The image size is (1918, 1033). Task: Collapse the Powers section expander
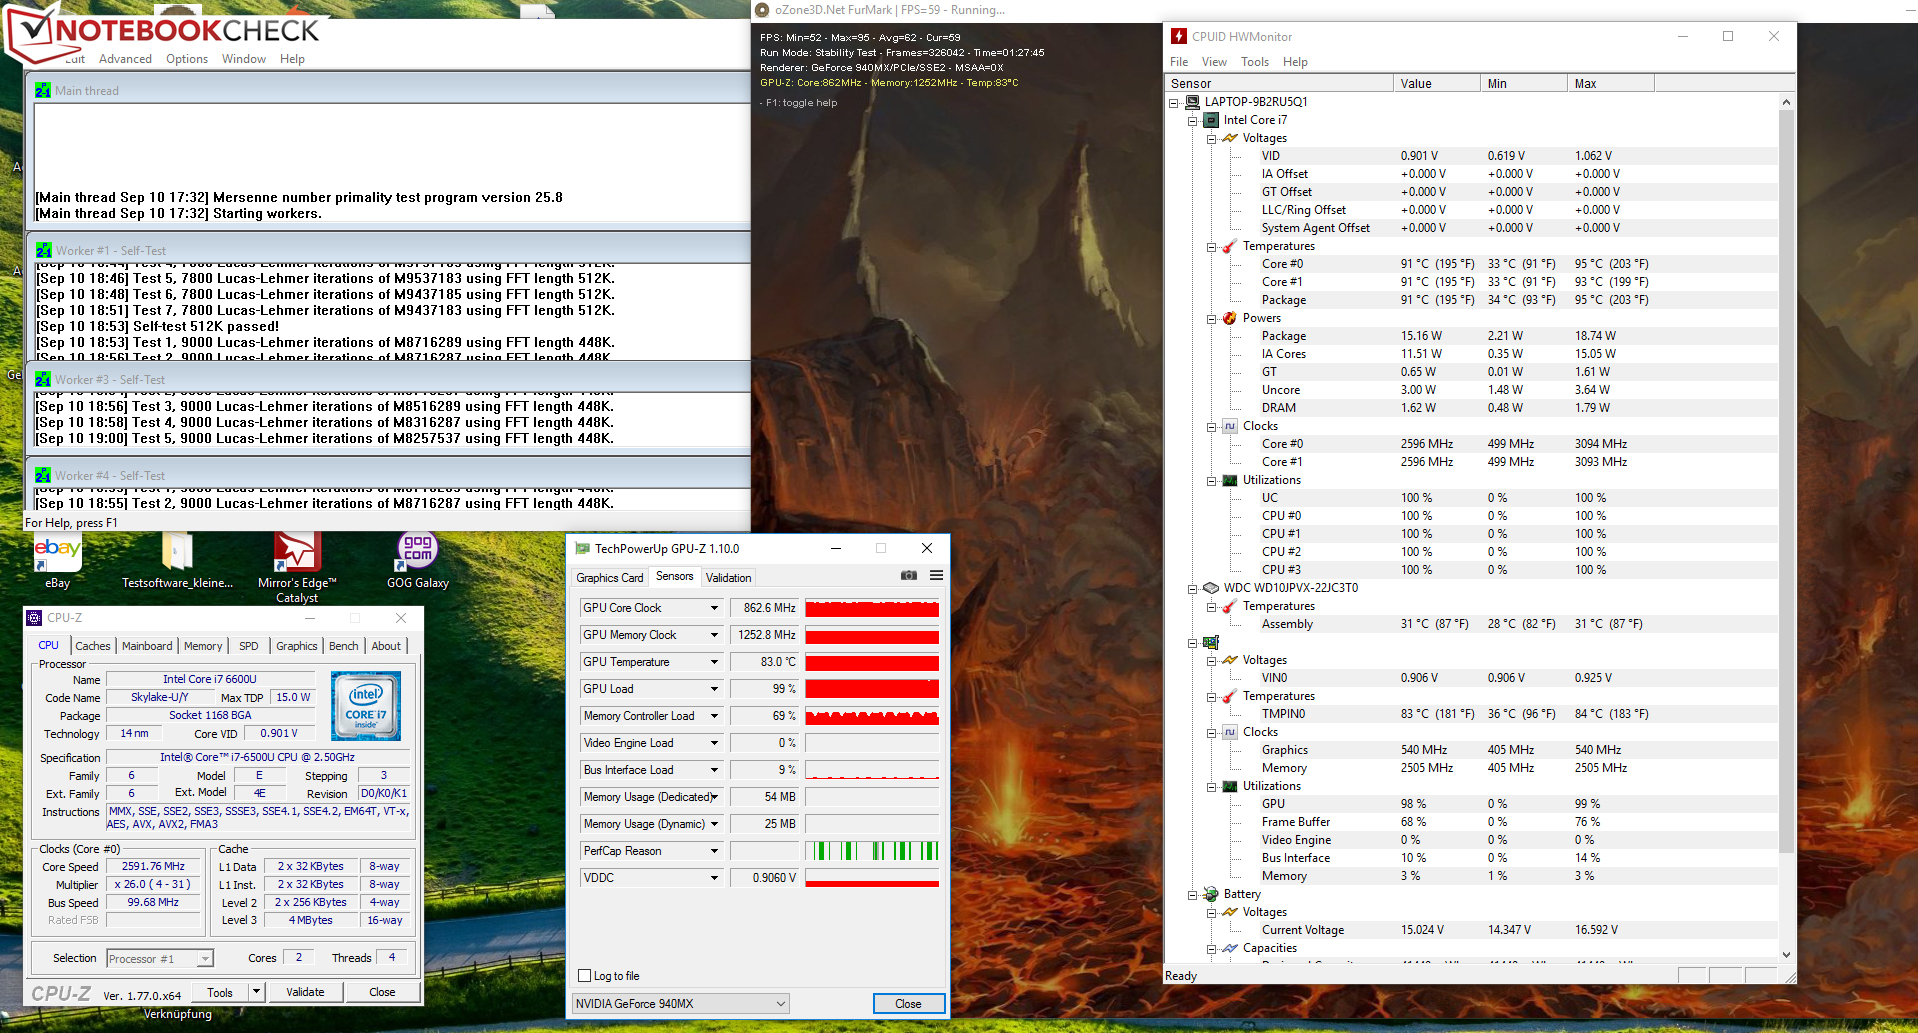[x=1212, y=318]
